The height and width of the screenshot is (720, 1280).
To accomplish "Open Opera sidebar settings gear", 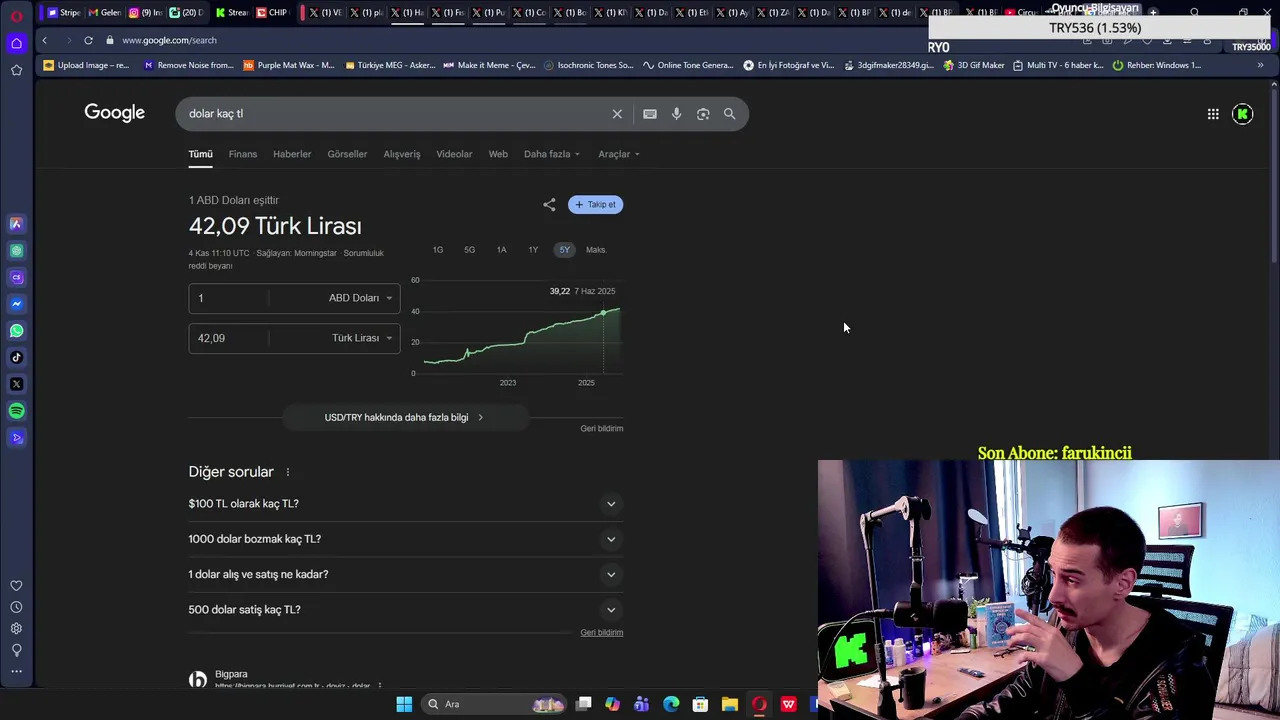I will (x=16, y=629).
